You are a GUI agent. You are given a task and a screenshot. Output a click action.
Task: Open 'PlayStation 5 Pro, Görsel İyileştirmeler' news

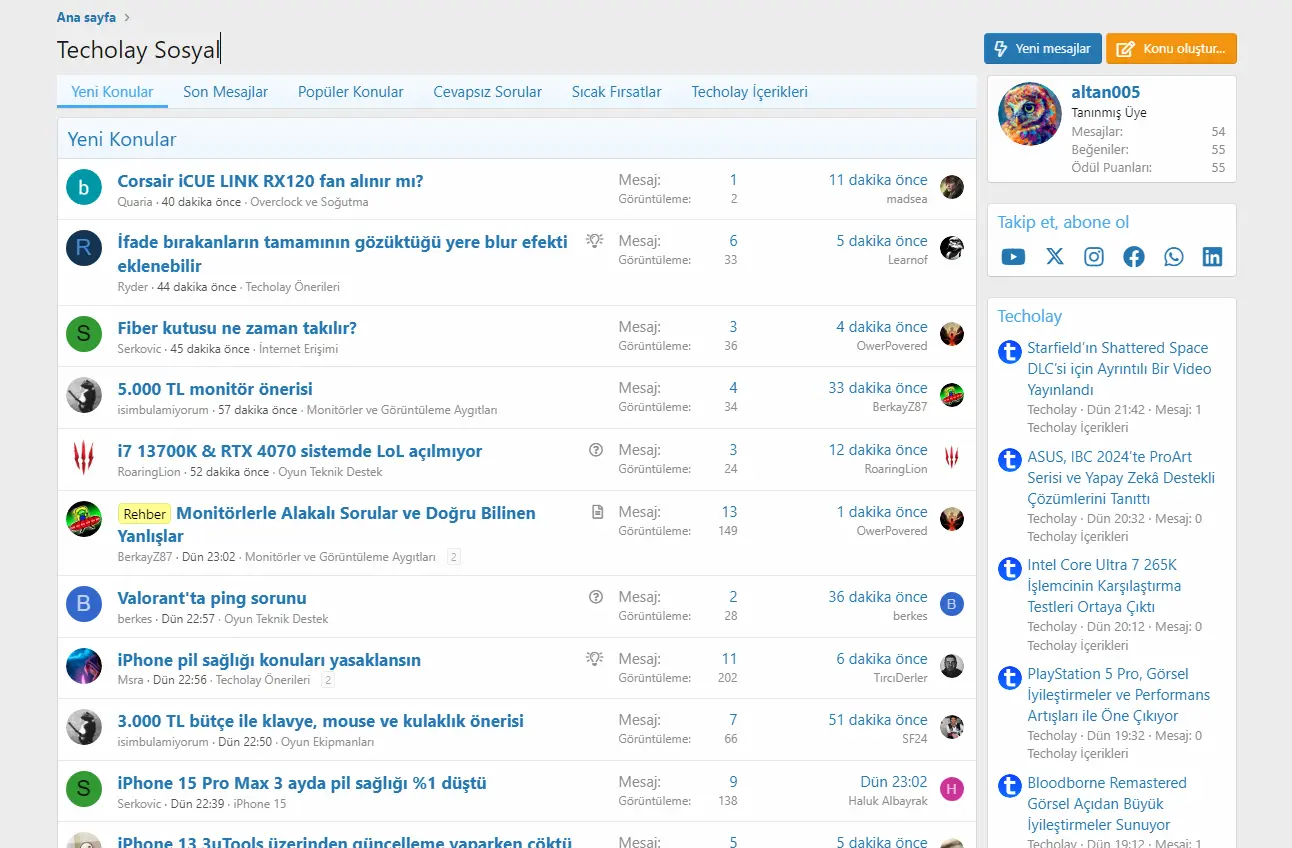pyautogui.click(x=1119, y=695)
